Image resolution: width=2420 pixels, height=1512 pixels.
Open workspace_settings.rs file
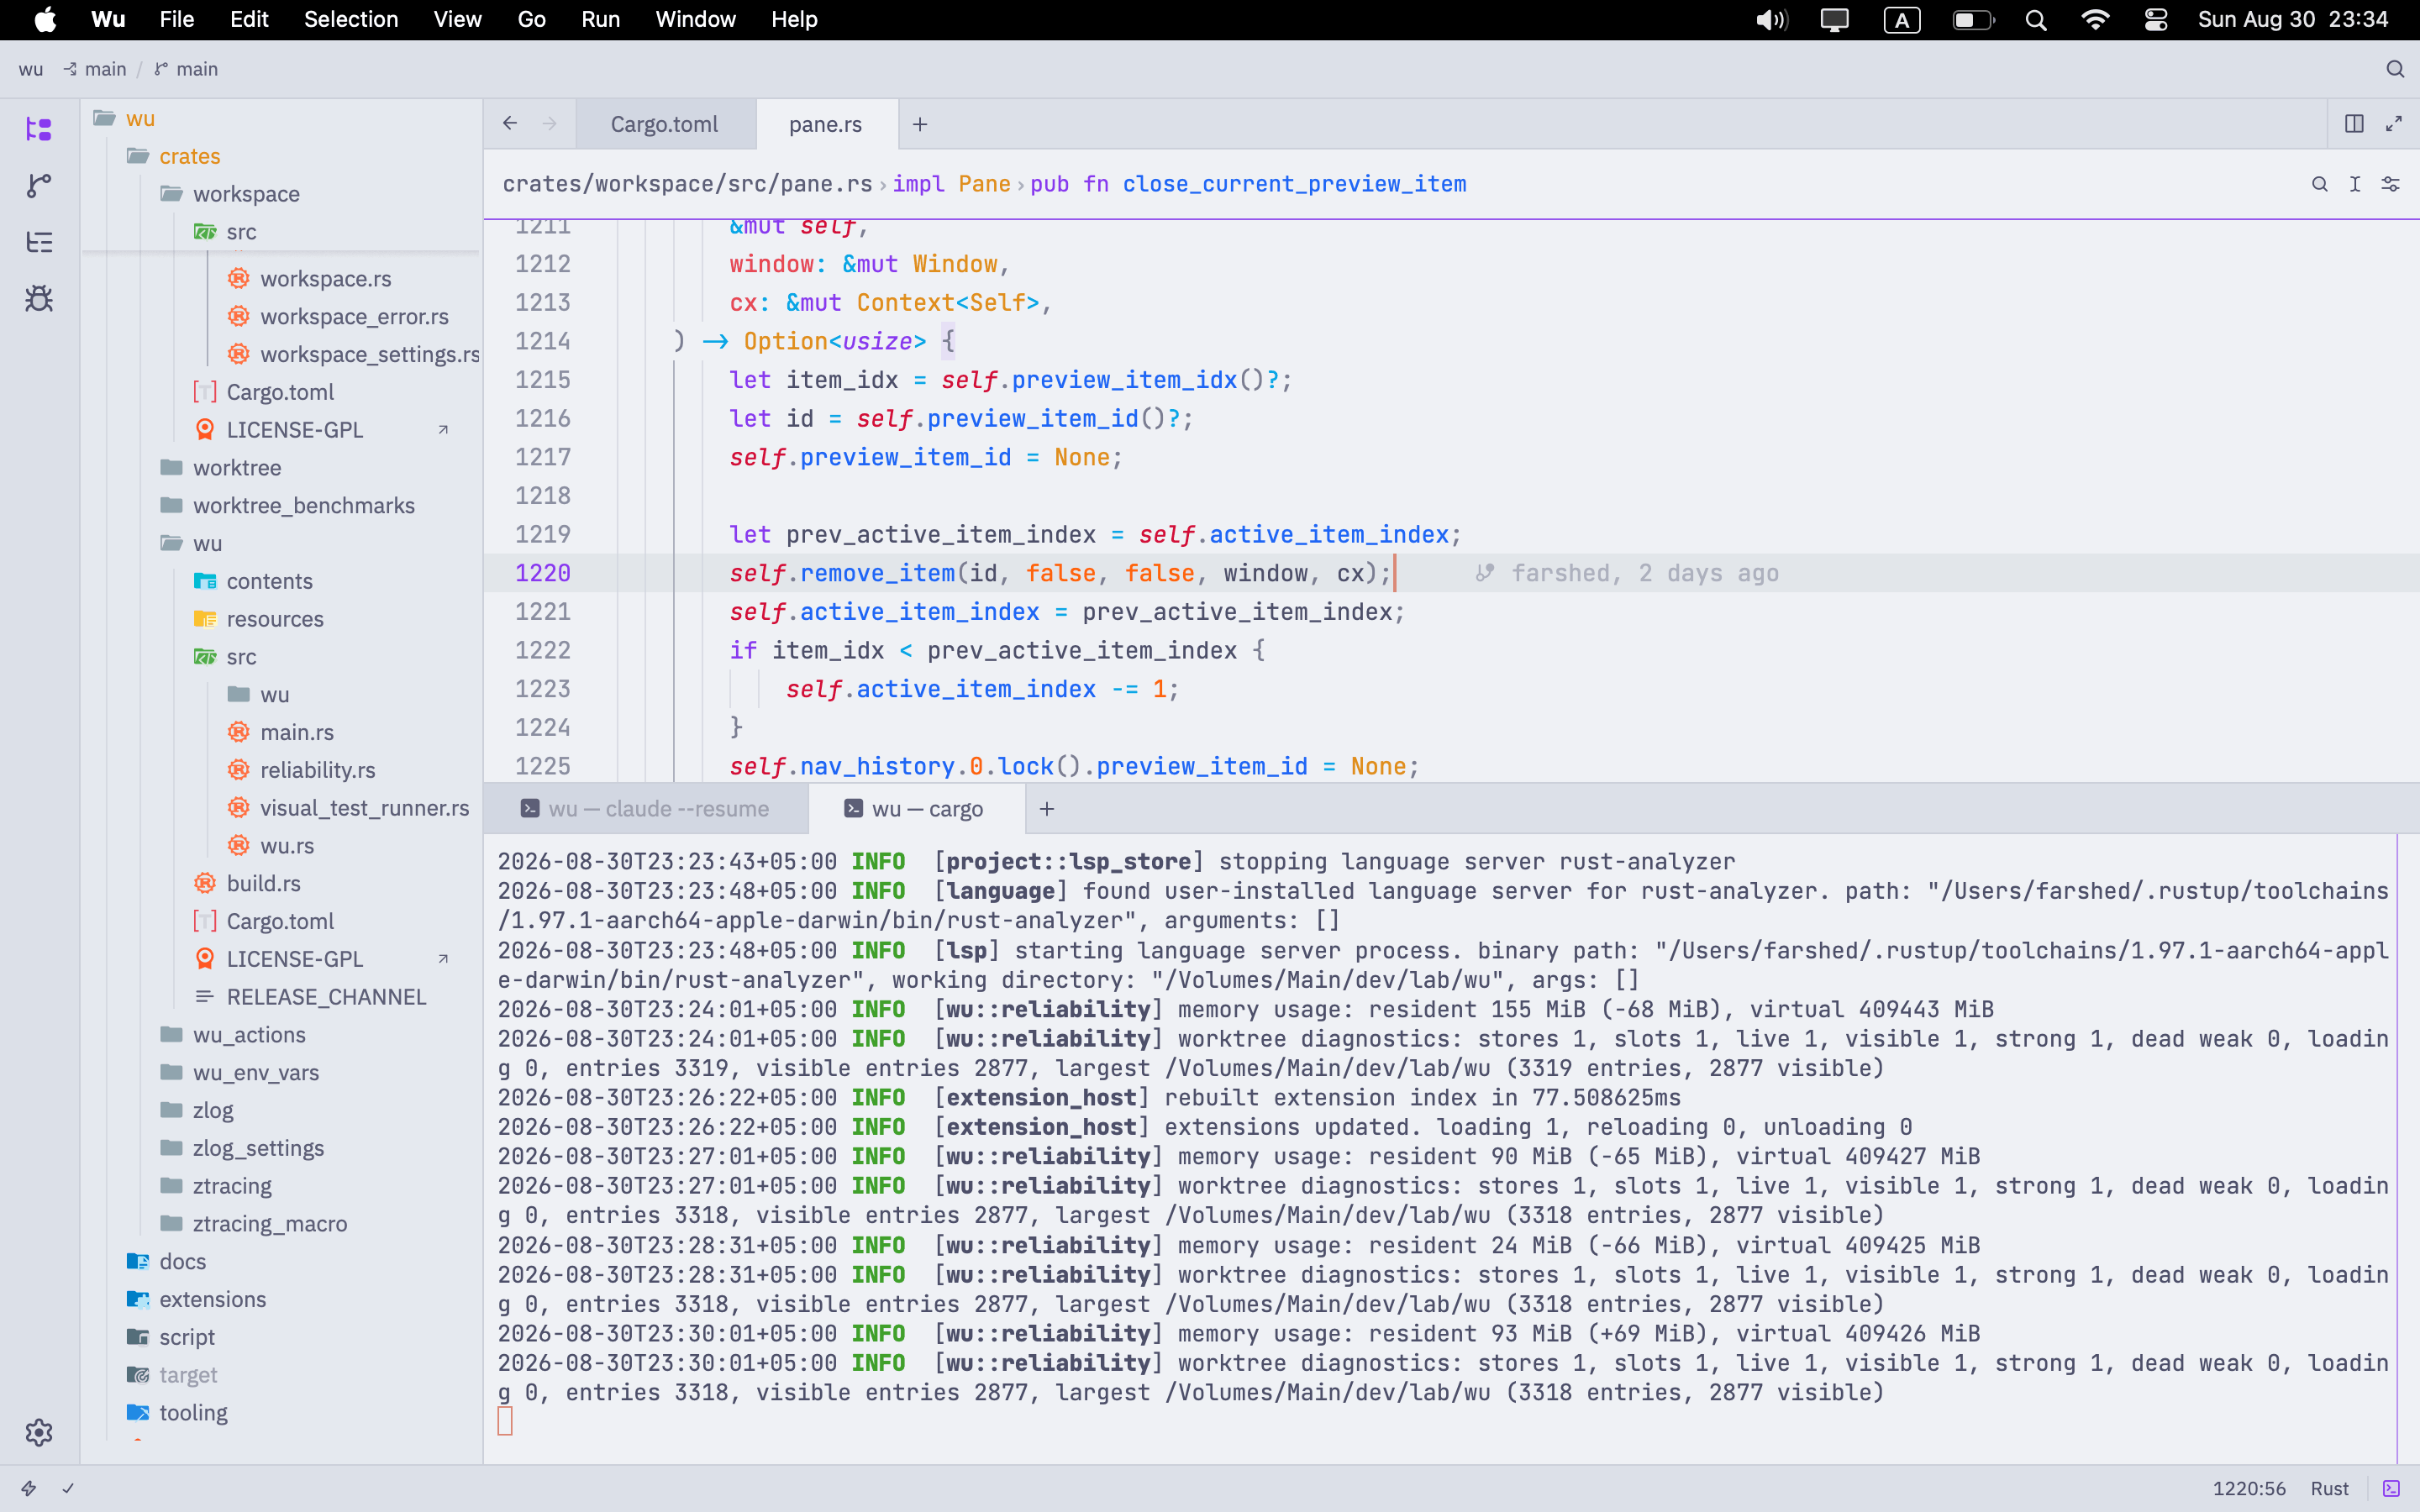click(x=370, y=354)
